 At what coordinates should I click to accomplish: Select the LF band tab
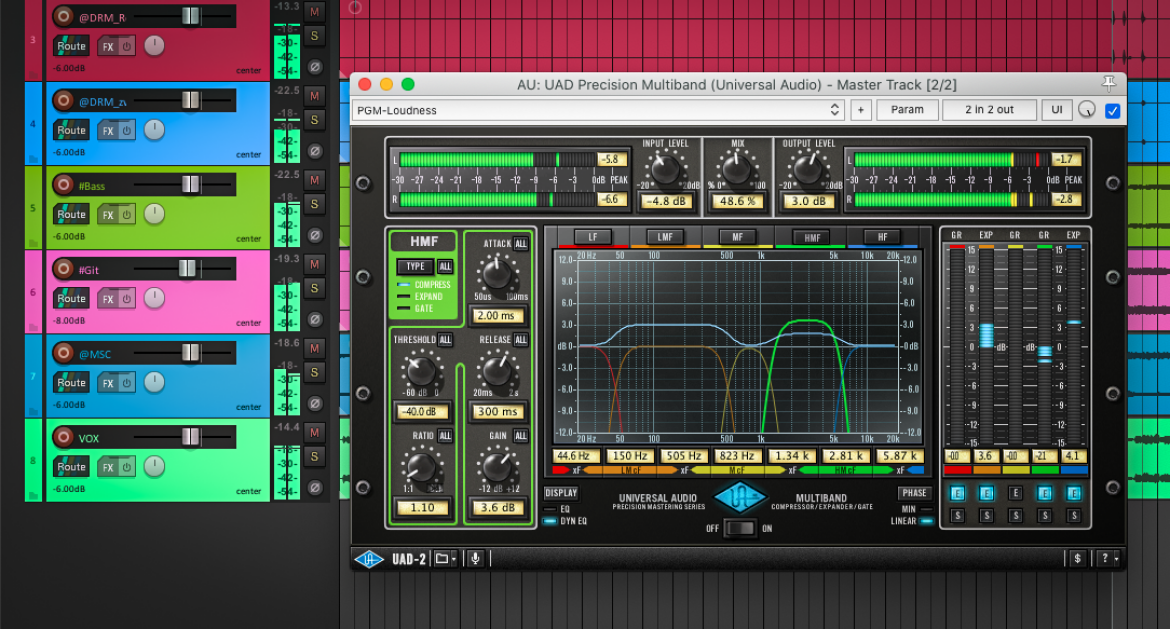592,237
